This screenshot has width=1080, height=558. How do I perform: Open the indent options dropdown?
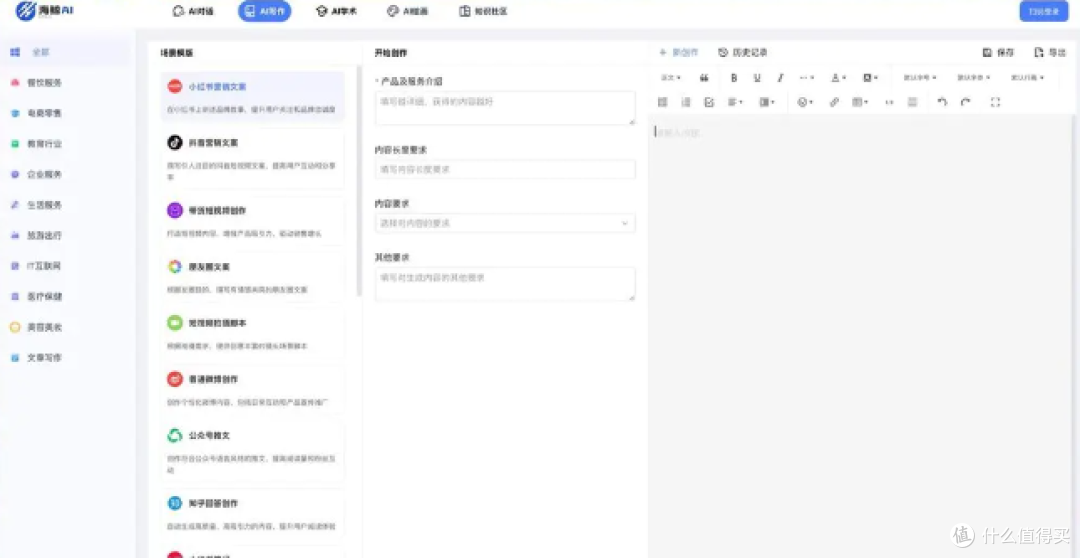(x=767, y=102)
